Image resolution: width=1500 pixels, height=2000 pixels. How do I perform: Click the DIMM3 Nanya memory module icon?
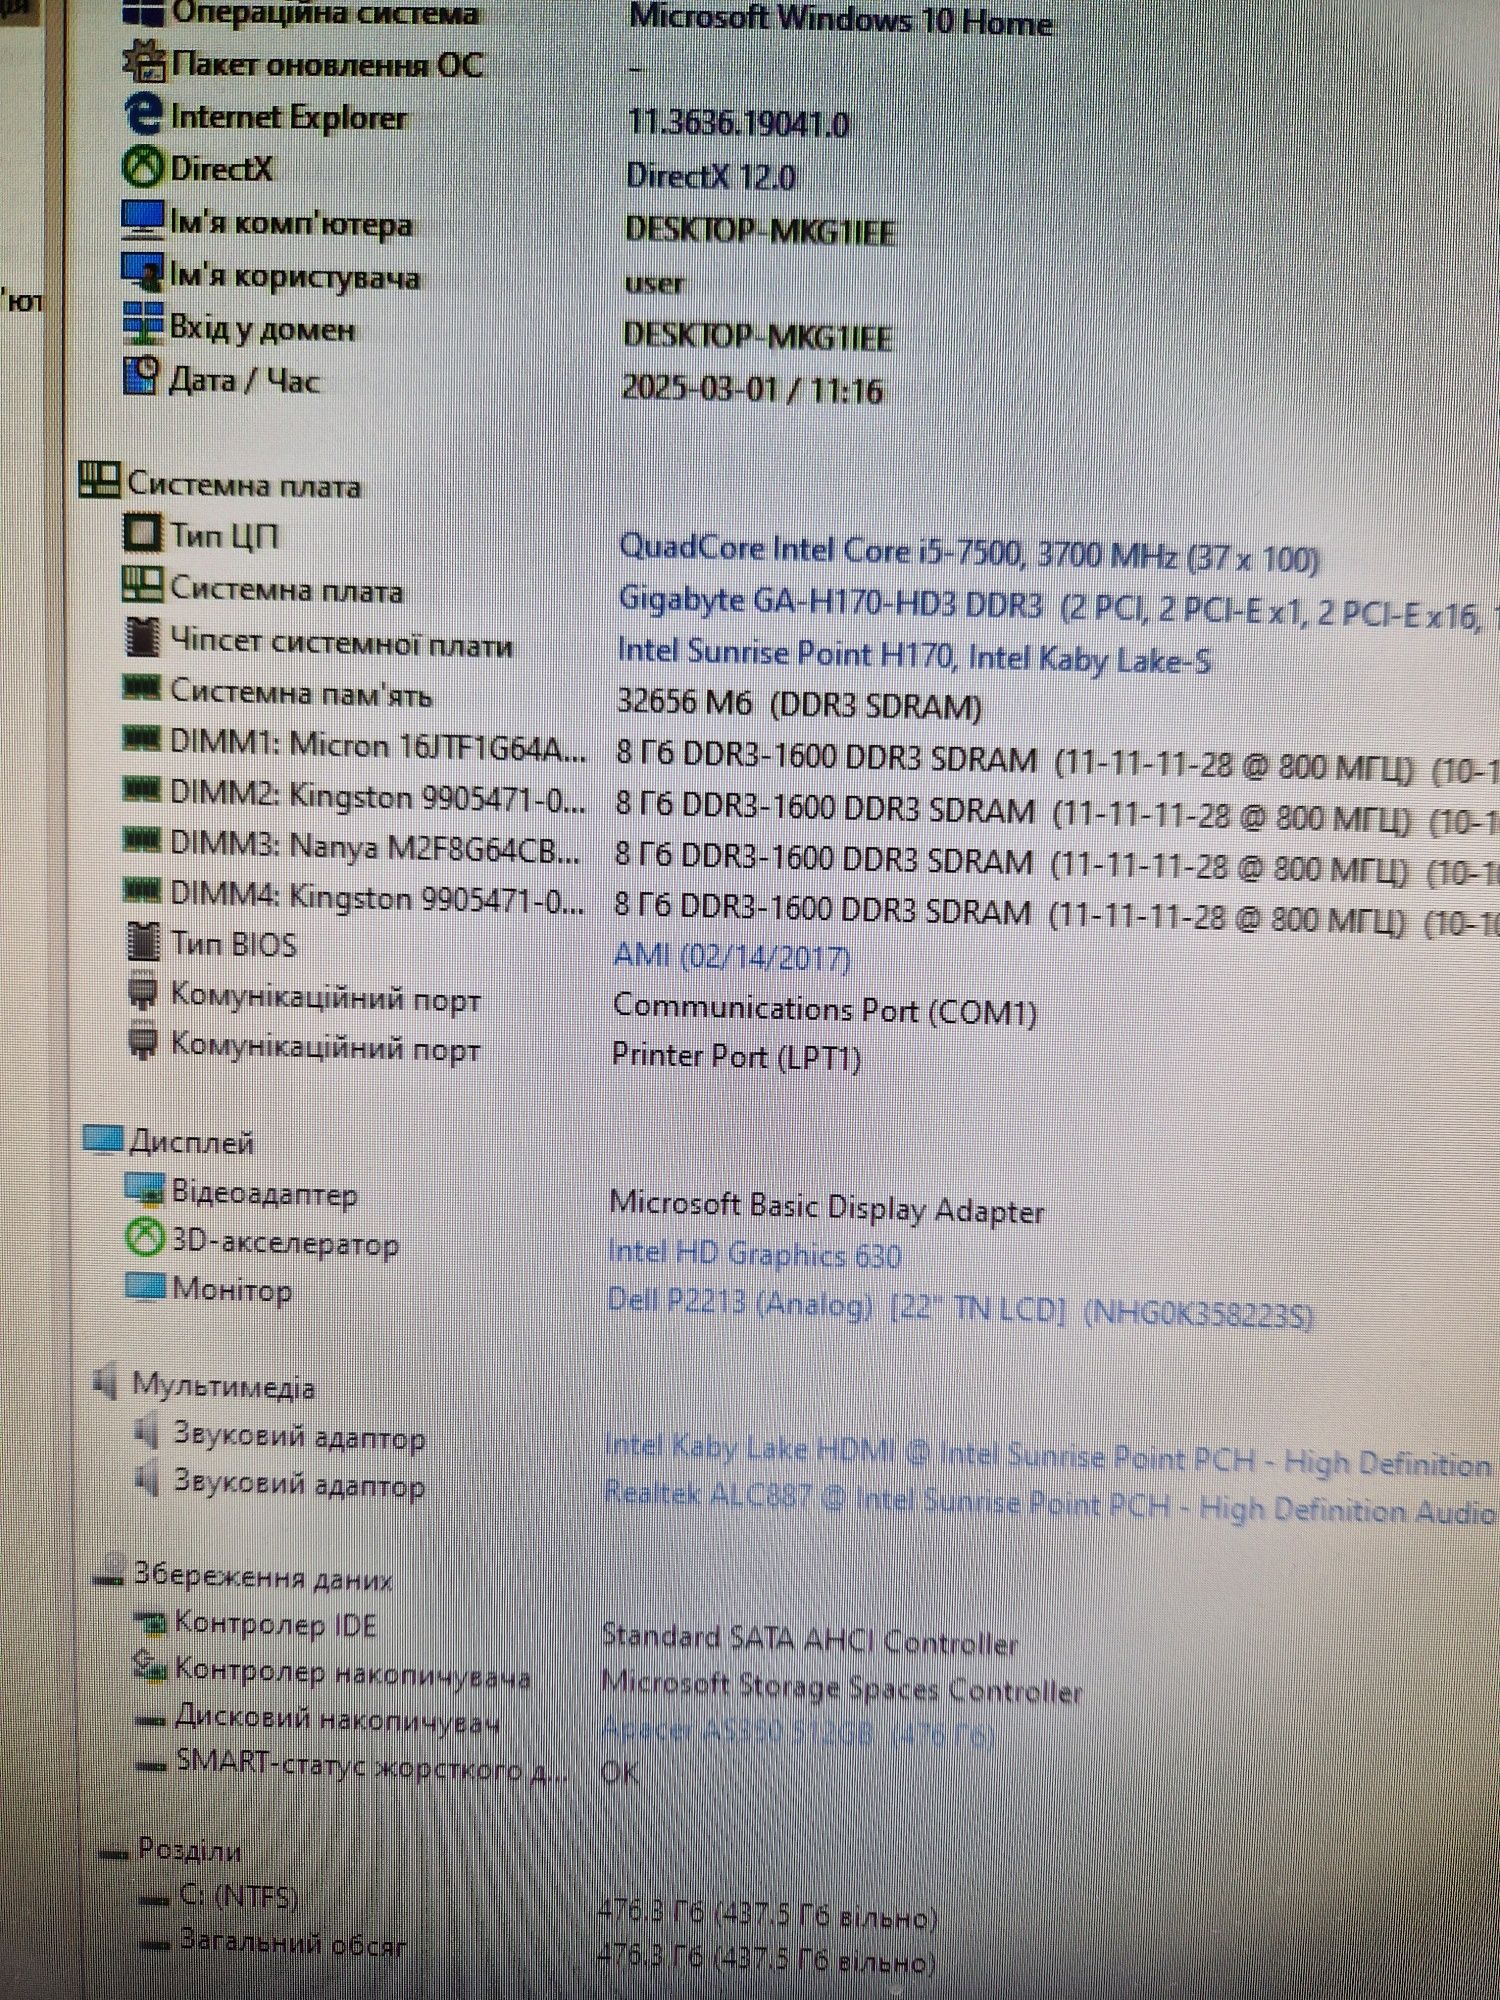[x=141, y=839]
